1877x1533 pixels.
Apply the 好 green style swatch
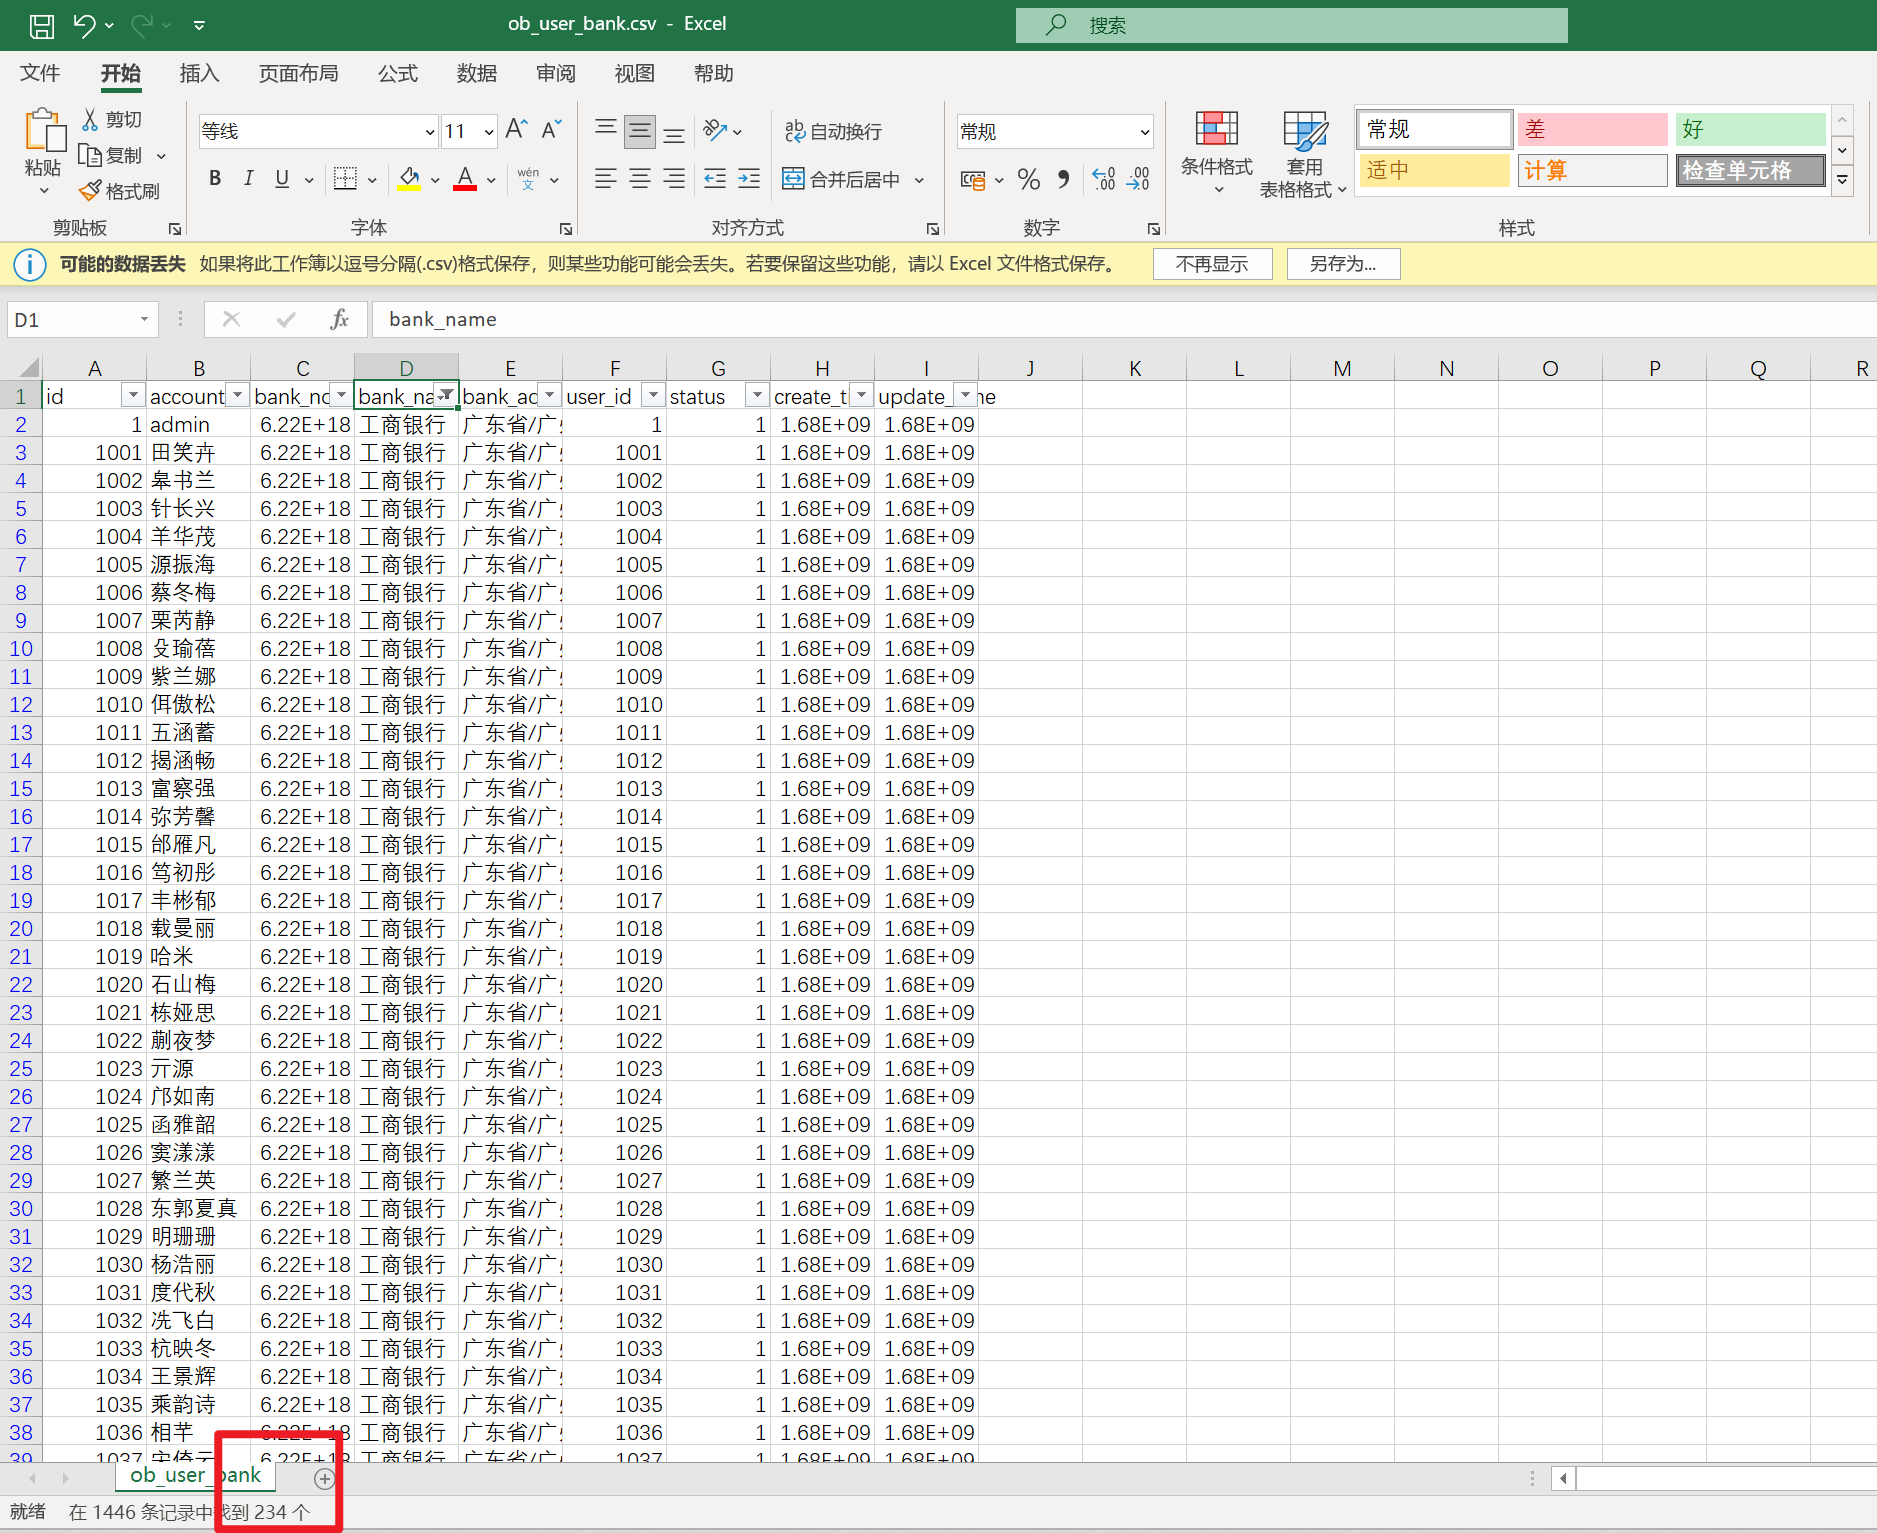tap(1751, 129)
